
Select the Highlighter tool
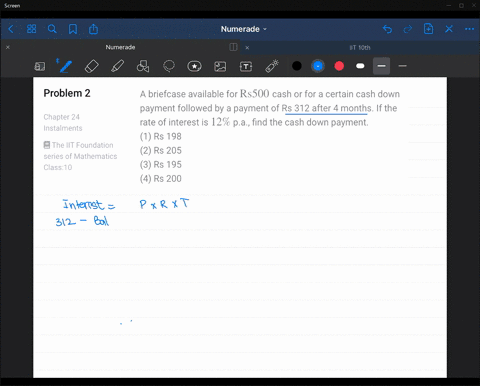click(117, 66)
